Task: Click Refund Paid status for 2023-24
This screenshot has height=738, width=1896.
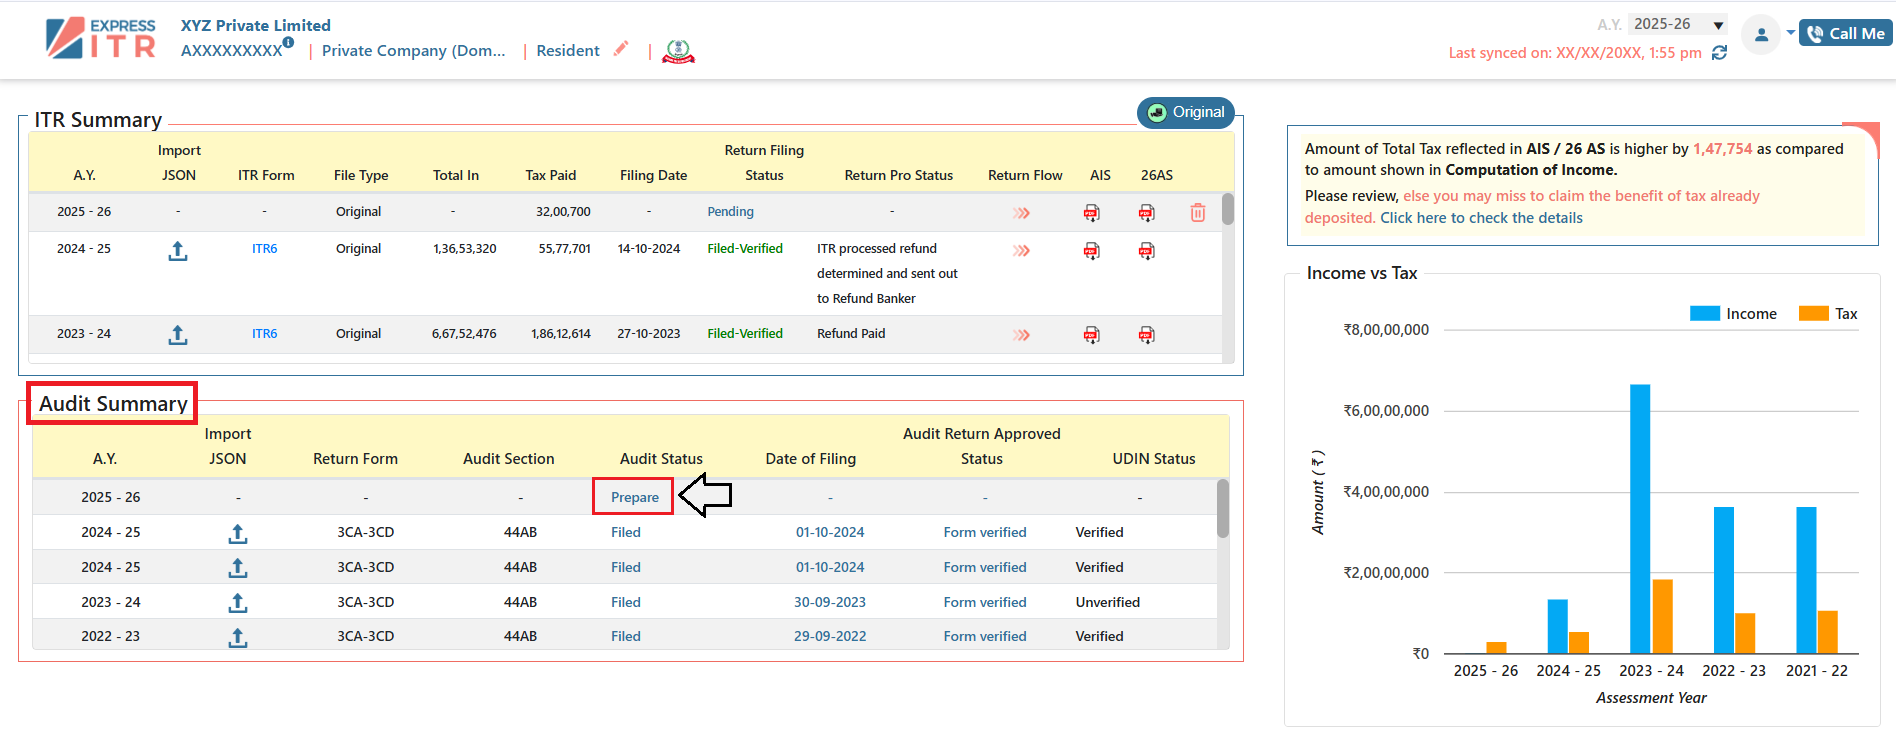Action: [851, 334]
